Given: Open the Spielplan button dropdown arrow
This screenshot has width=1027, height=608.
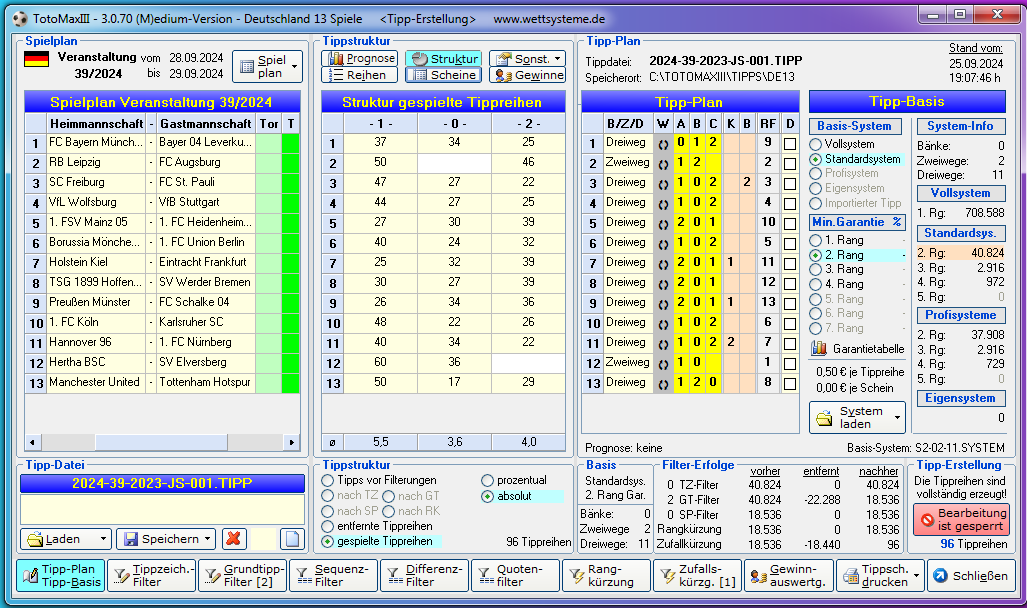Looking at the screenshot, I should 295,67.
